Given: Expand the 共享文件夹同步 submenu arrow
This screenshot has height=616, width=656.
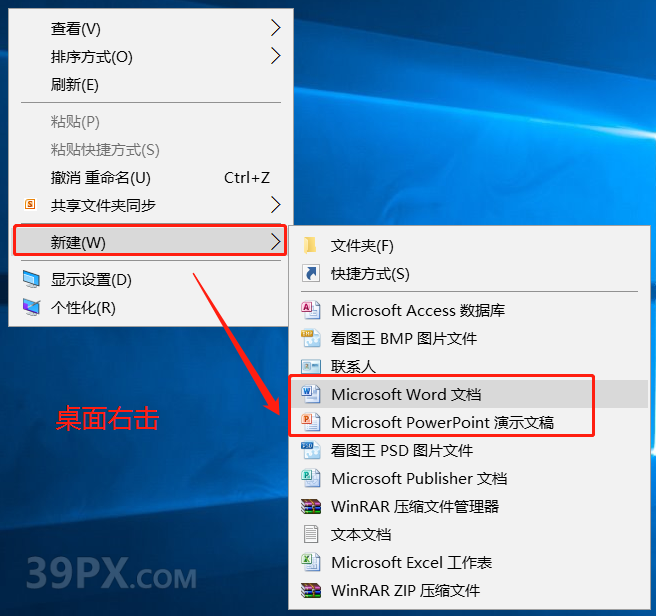Looking at the screenshot, I should (275, 205).
